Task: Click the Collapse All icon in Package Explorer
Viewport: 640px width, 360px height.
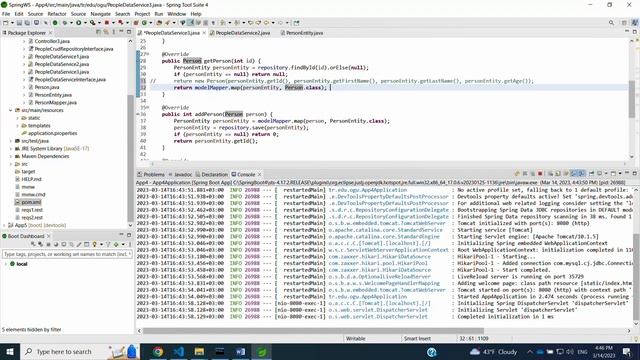Action: 98,32
